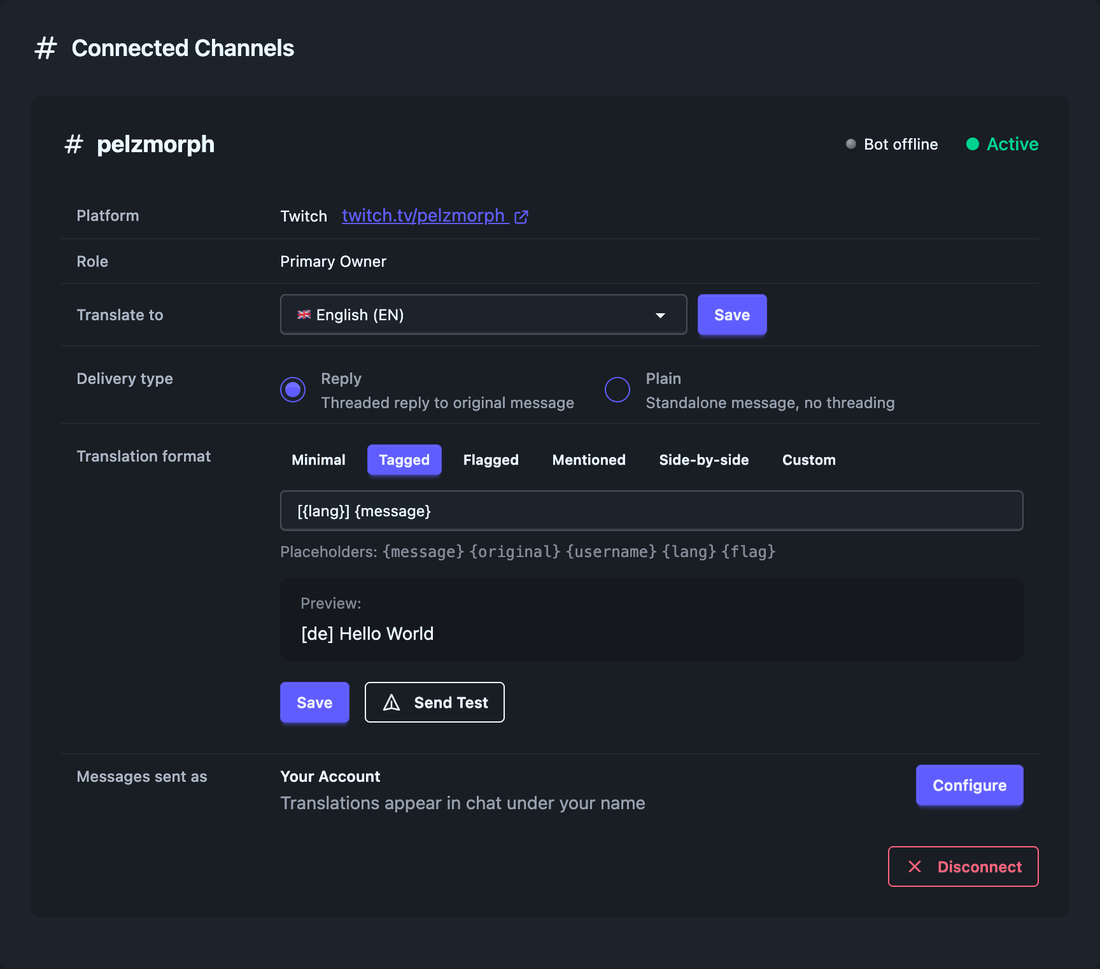The width and height of the screenshot is (1100, 969).
Task: Click the hash icon next to pelzmorph
Action: click(74, 145)
